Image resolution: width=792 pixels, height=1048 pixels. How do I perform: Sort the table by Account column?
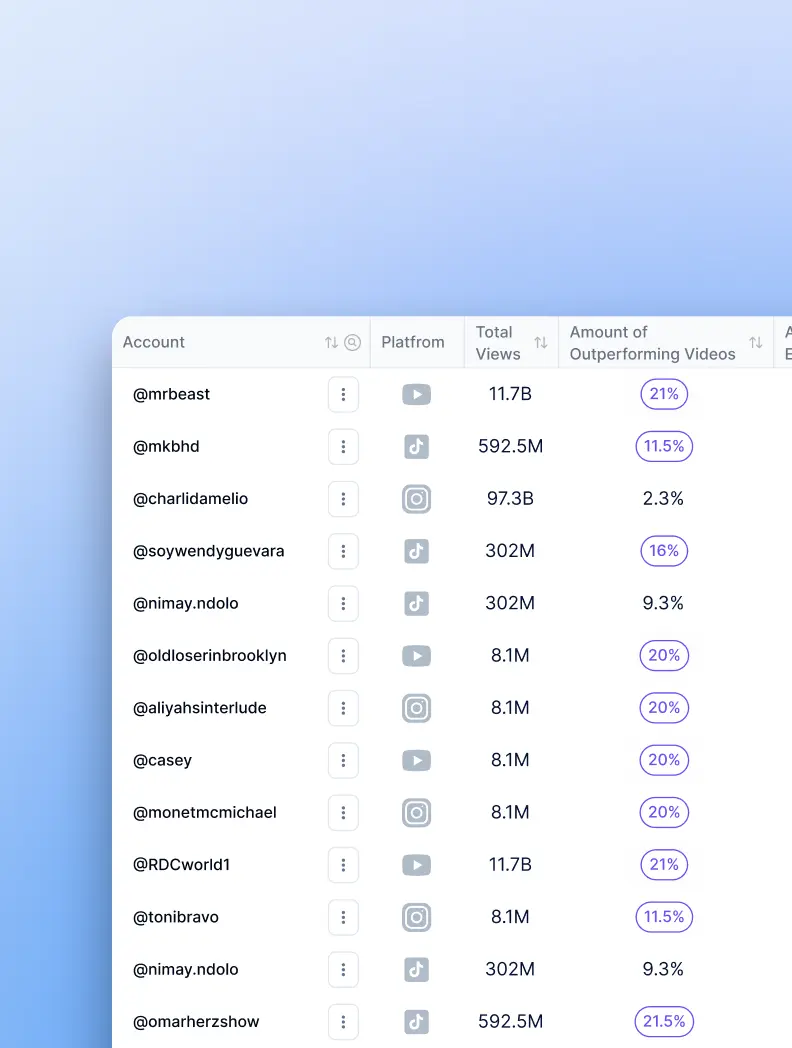tap(331, 343)
